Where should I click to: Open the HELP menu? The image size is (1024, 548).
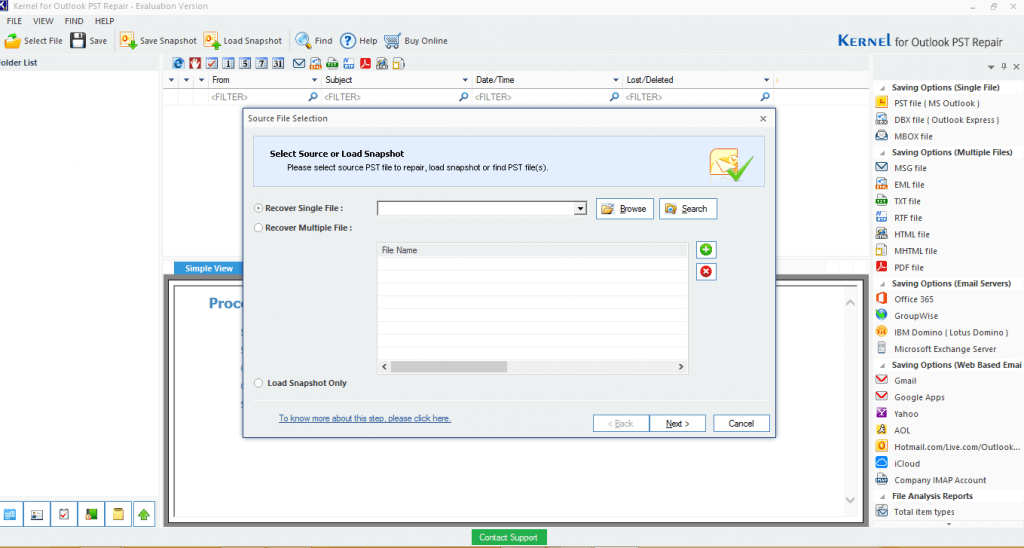coord(104,21)
